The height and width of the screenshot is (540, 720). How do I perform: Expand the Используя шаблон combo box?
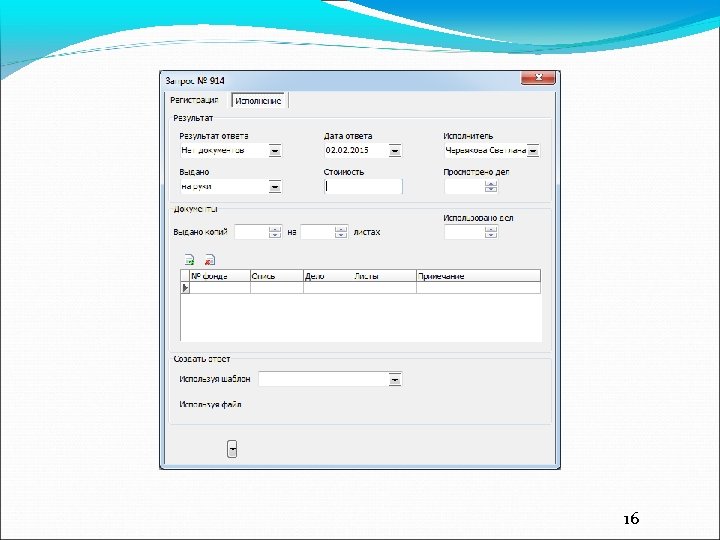pos(394,379)
